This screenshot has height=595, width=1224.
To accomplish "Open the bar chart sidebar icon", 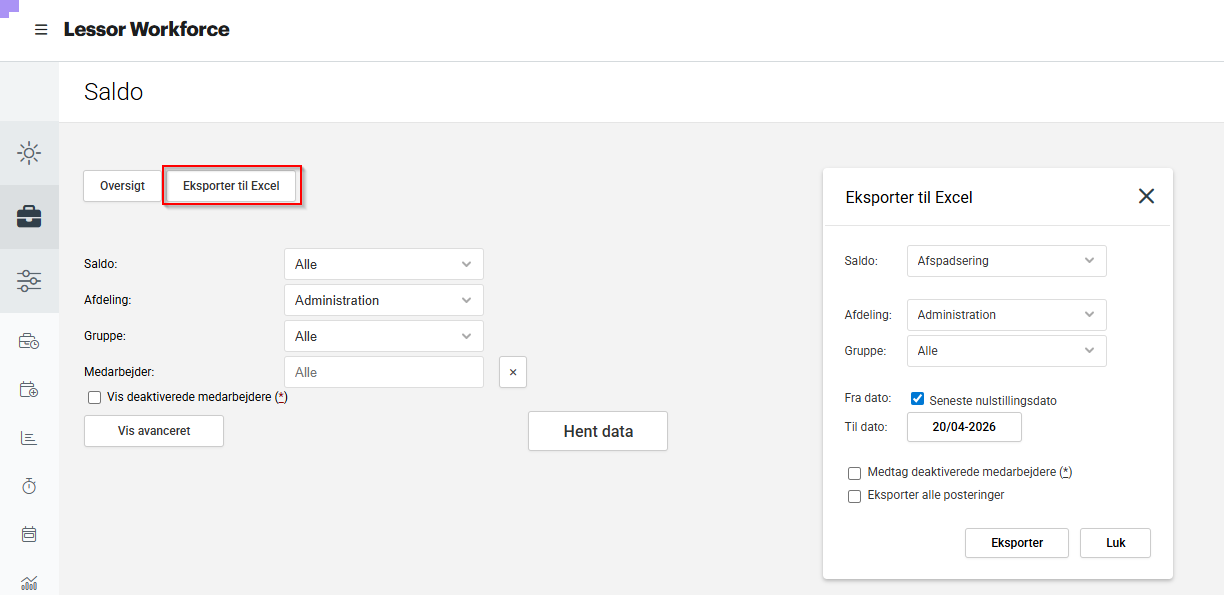I will click(x=29, y=438).
